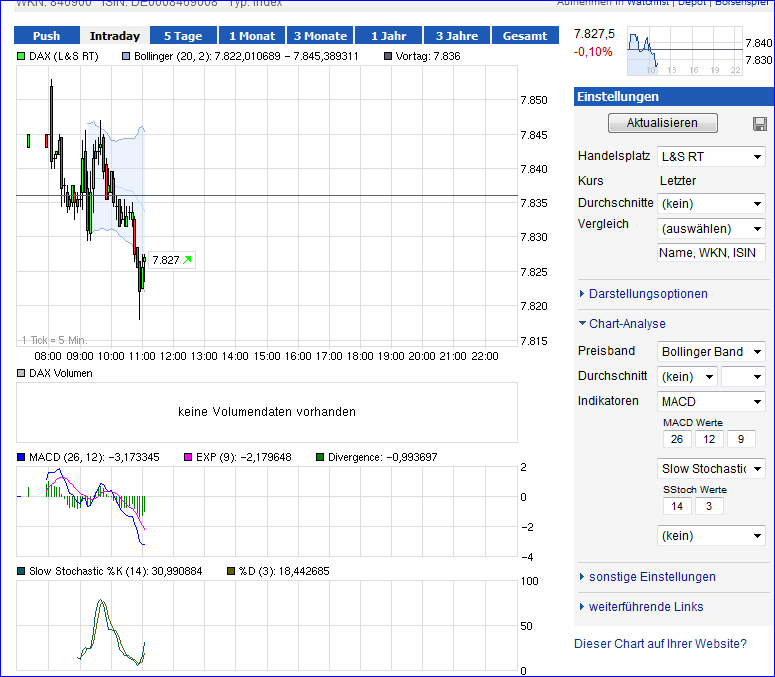Open the Slow Stochastic indicator dropdown
Viewport: 775px width, 677px height.
pos(711,469)
